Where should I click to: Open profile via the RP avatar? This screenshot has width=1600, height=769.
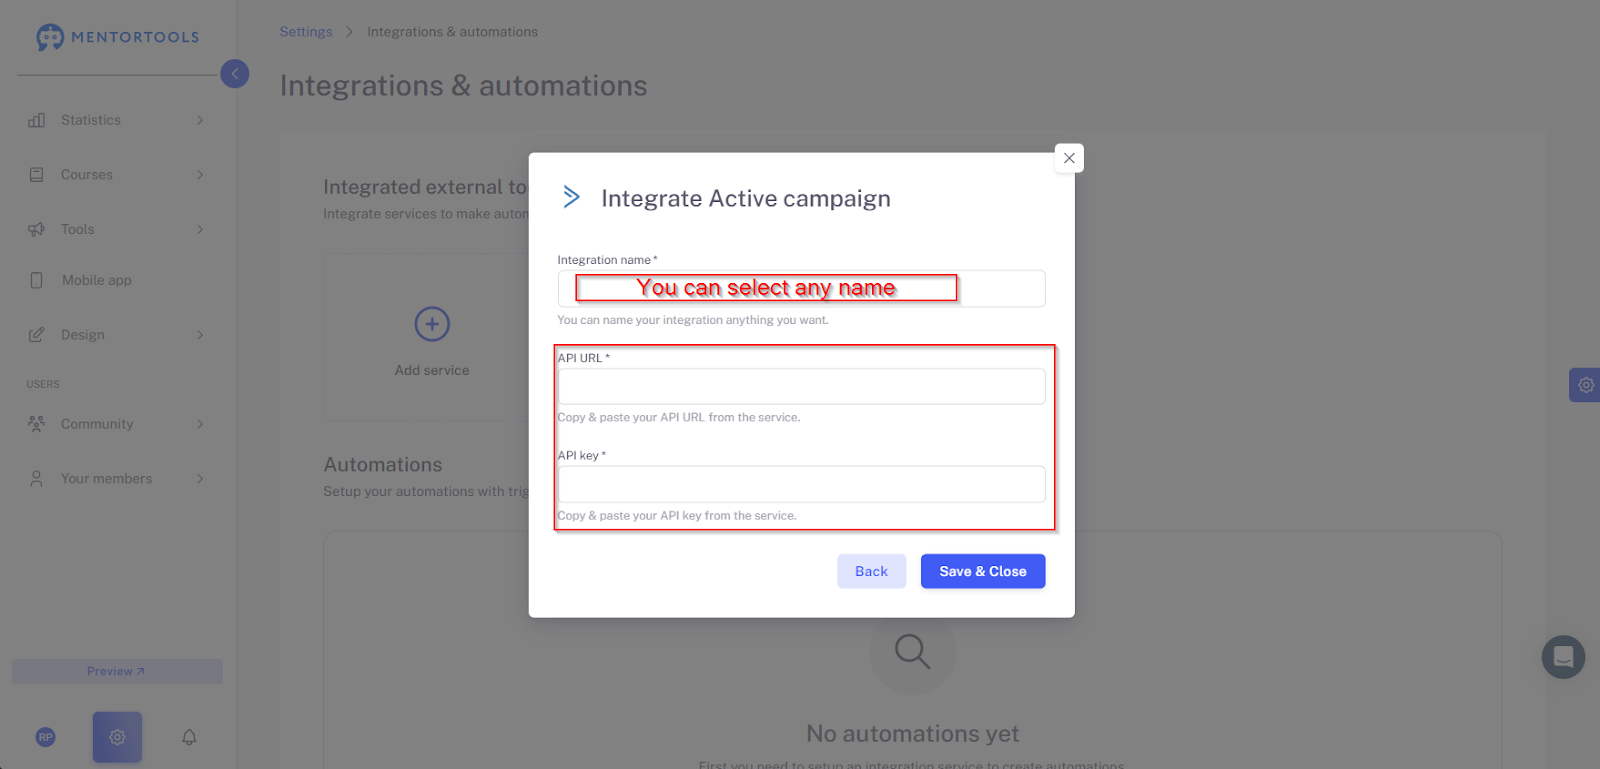45,737
